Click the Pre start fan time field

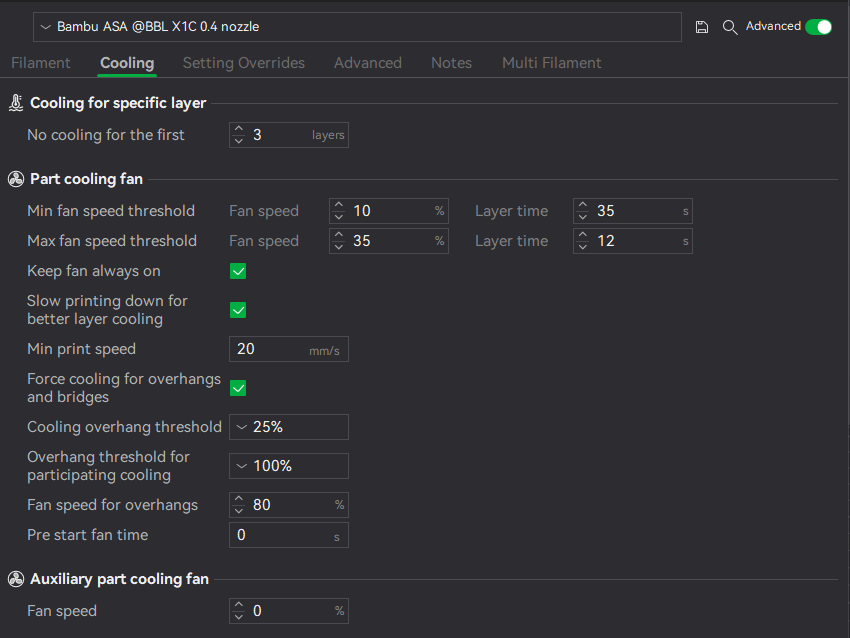point(288,535)
